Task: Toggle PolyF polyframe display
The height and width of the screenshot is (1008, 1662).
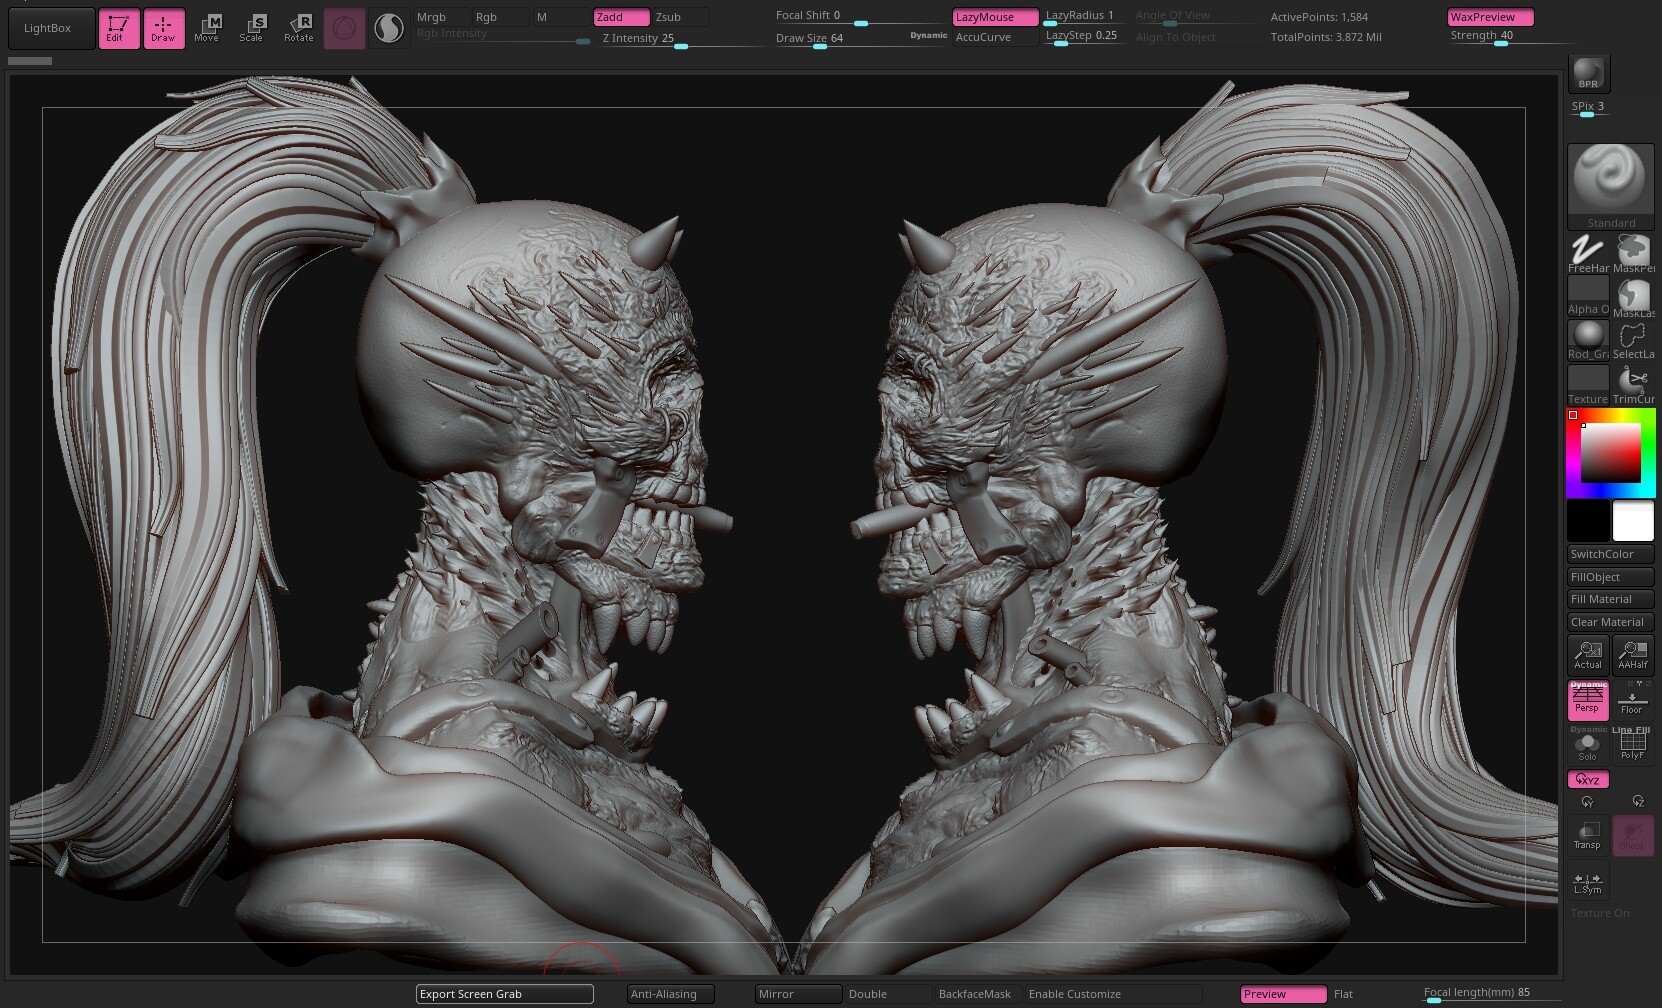Action: (1632, 745)
